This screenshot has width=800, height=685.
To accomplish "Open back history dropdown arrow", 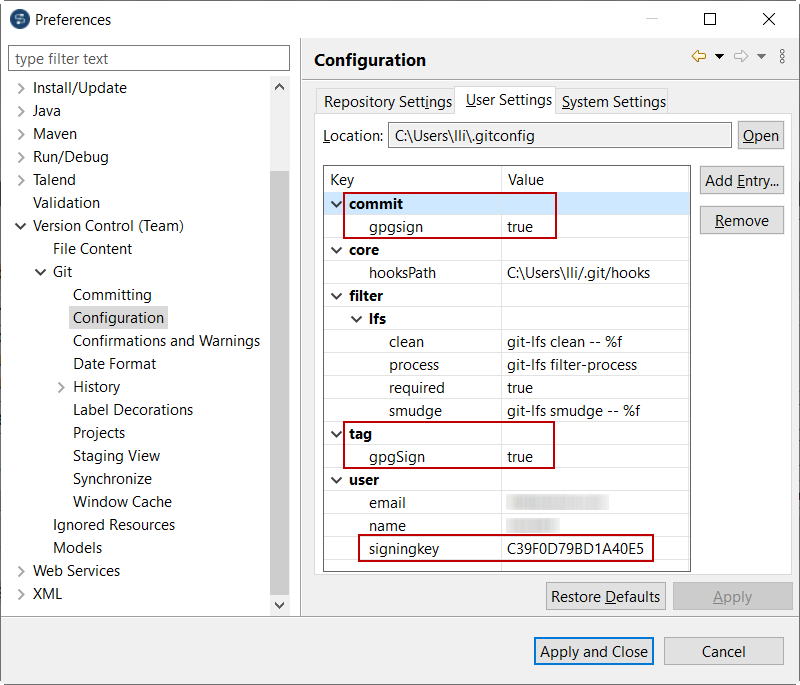I will pyautogui.click(x=719, y=57).
